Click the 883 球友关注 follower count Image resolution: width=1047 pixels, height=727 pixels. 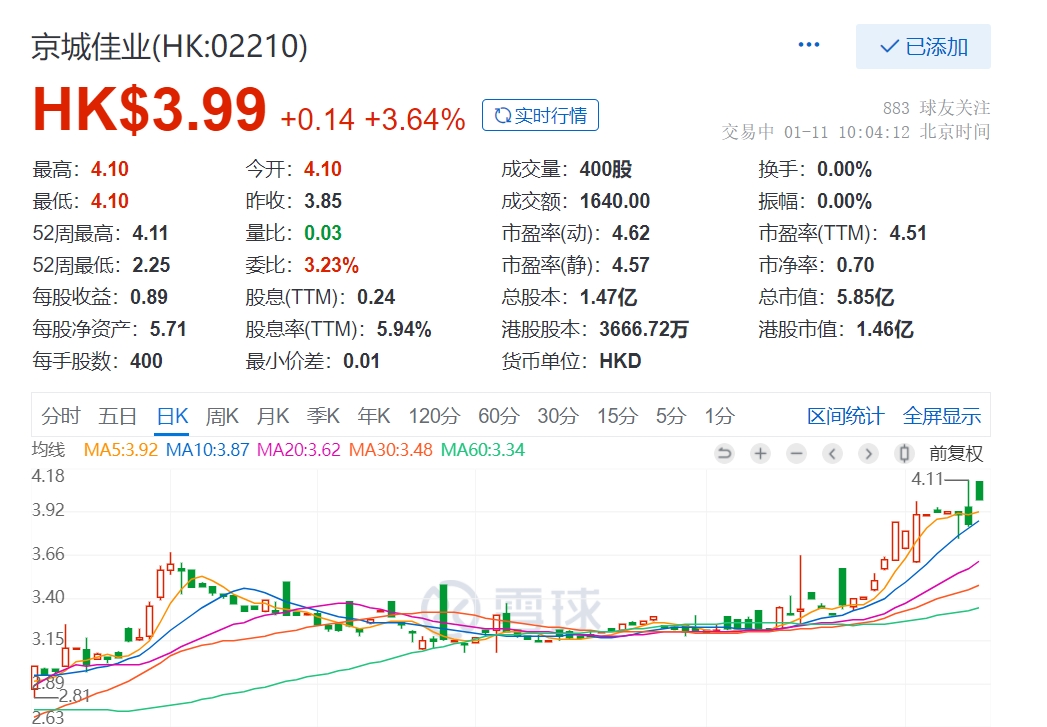(936, 107)
